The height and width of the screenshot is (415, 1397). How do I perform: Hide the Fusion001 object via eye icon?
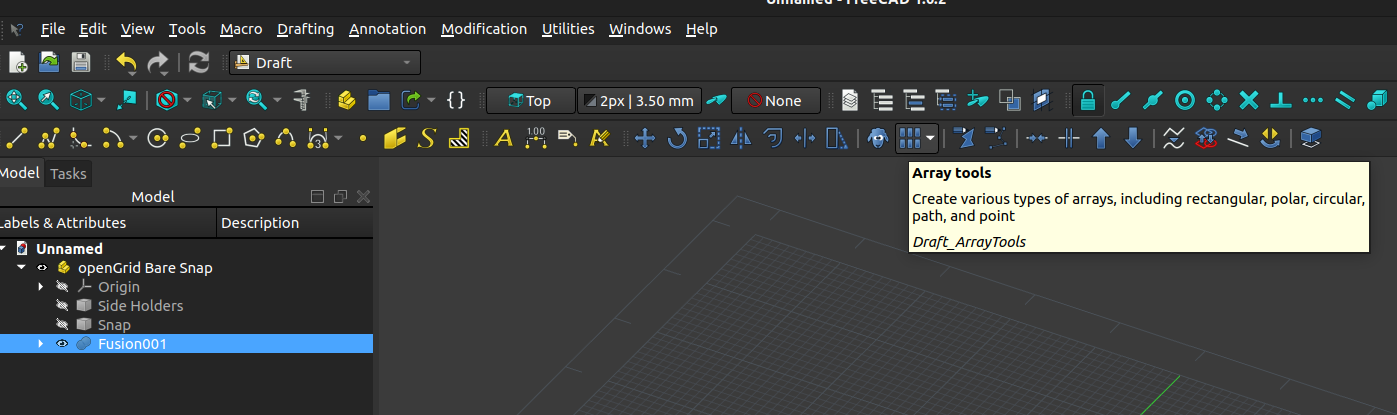coord(62,344)
